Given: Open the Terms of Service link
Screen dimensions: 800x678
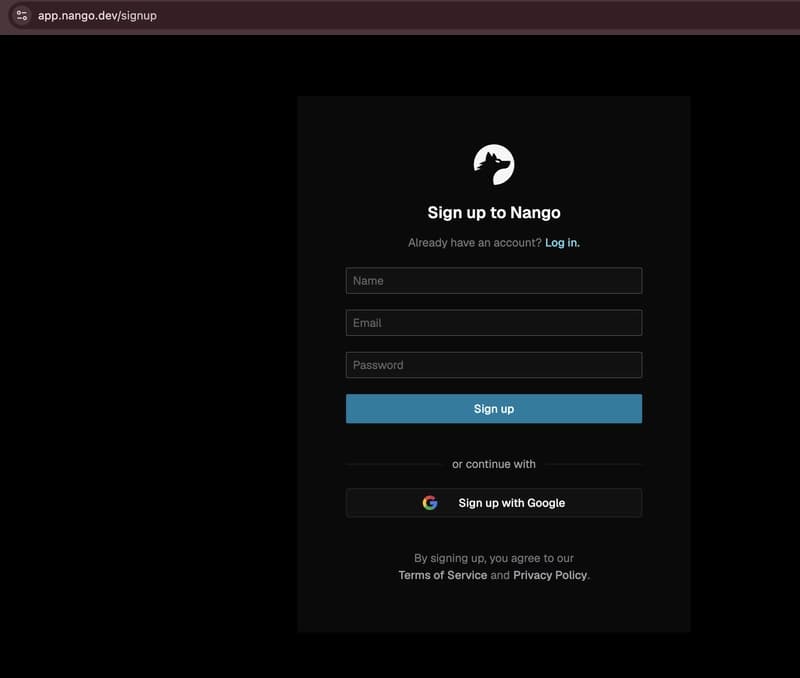Looking at the screenshot, I should [442, 575].
